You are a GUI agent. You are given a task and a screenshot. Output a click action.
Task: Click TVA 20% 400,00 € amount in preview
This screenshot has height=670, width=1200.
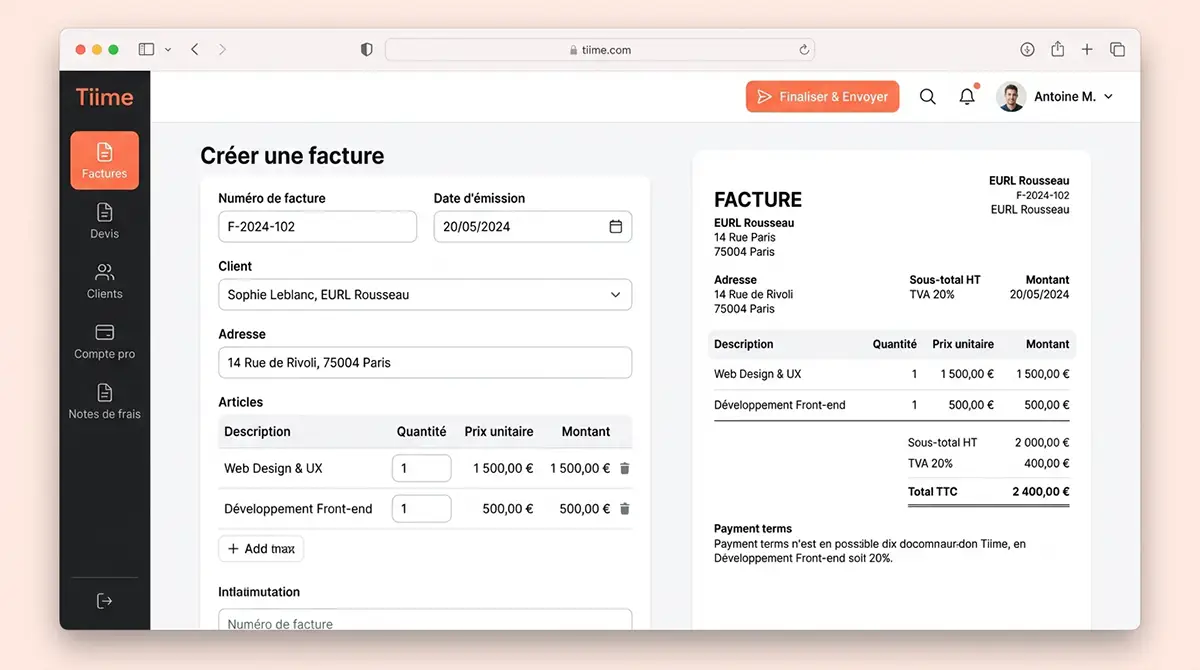point(1047,463)
